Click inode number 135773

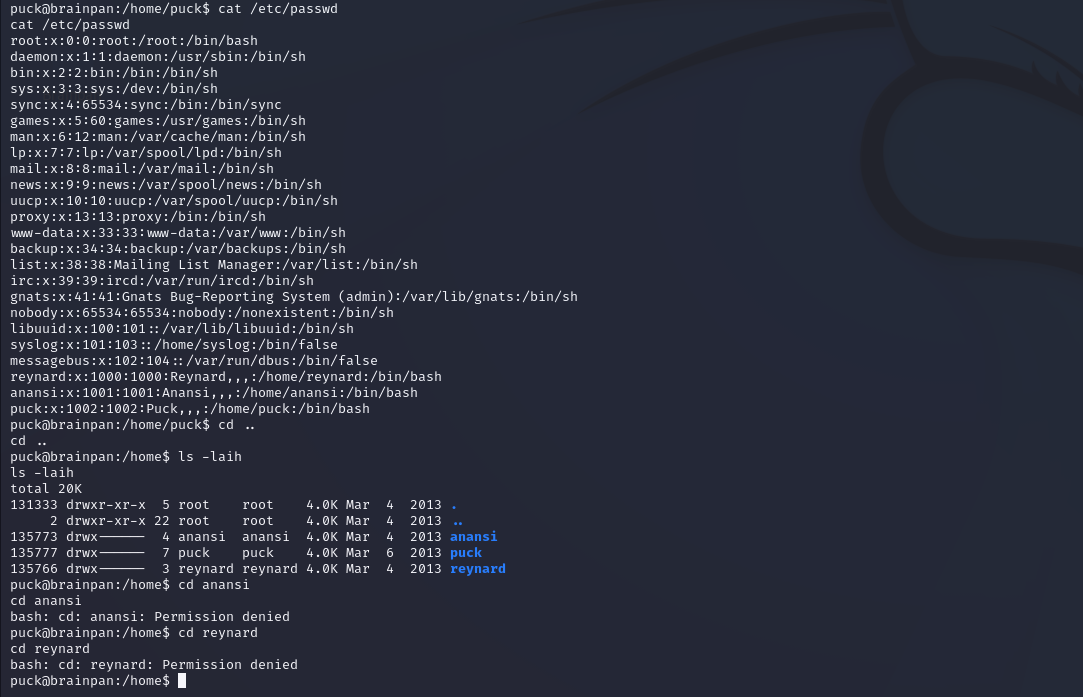pos(34,537)
